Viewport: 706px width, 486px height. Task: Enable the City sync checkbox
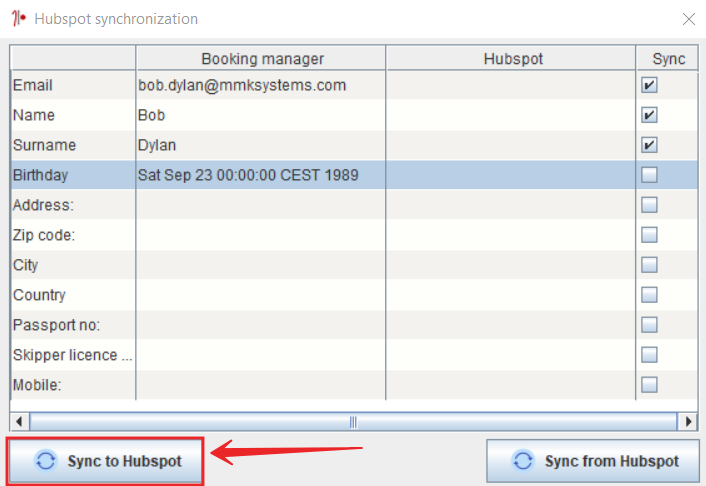tap(649, 265)
